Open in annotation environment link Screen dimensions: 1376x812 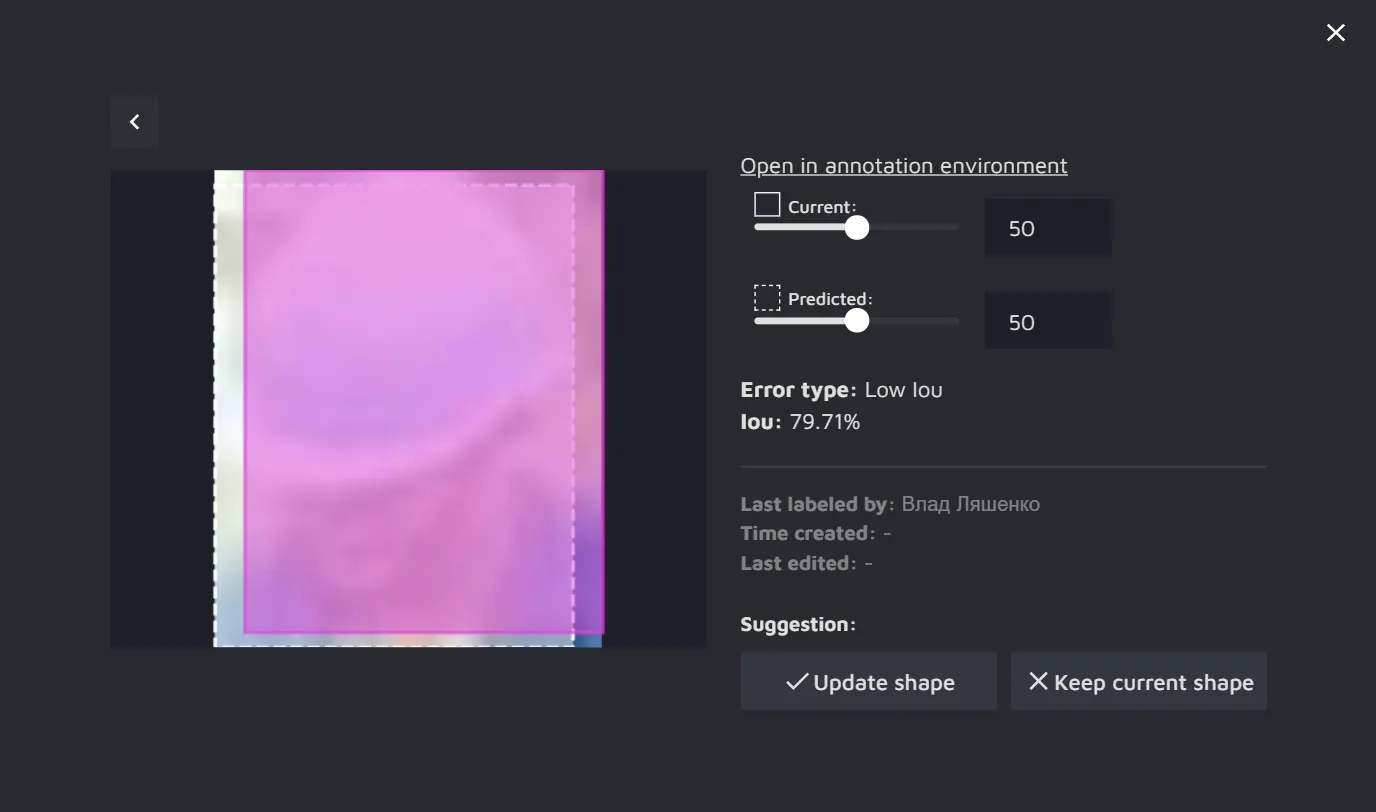(x=903, y=166)
